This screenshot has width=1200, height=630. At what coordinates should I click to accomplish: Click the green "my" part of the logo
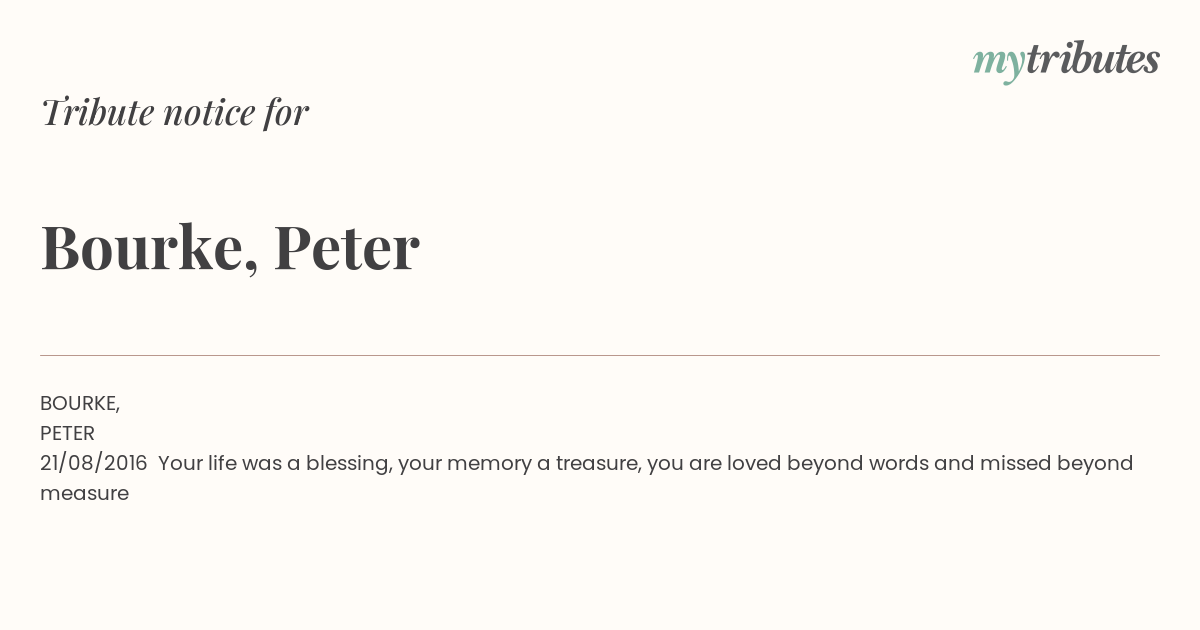point(999,65)
